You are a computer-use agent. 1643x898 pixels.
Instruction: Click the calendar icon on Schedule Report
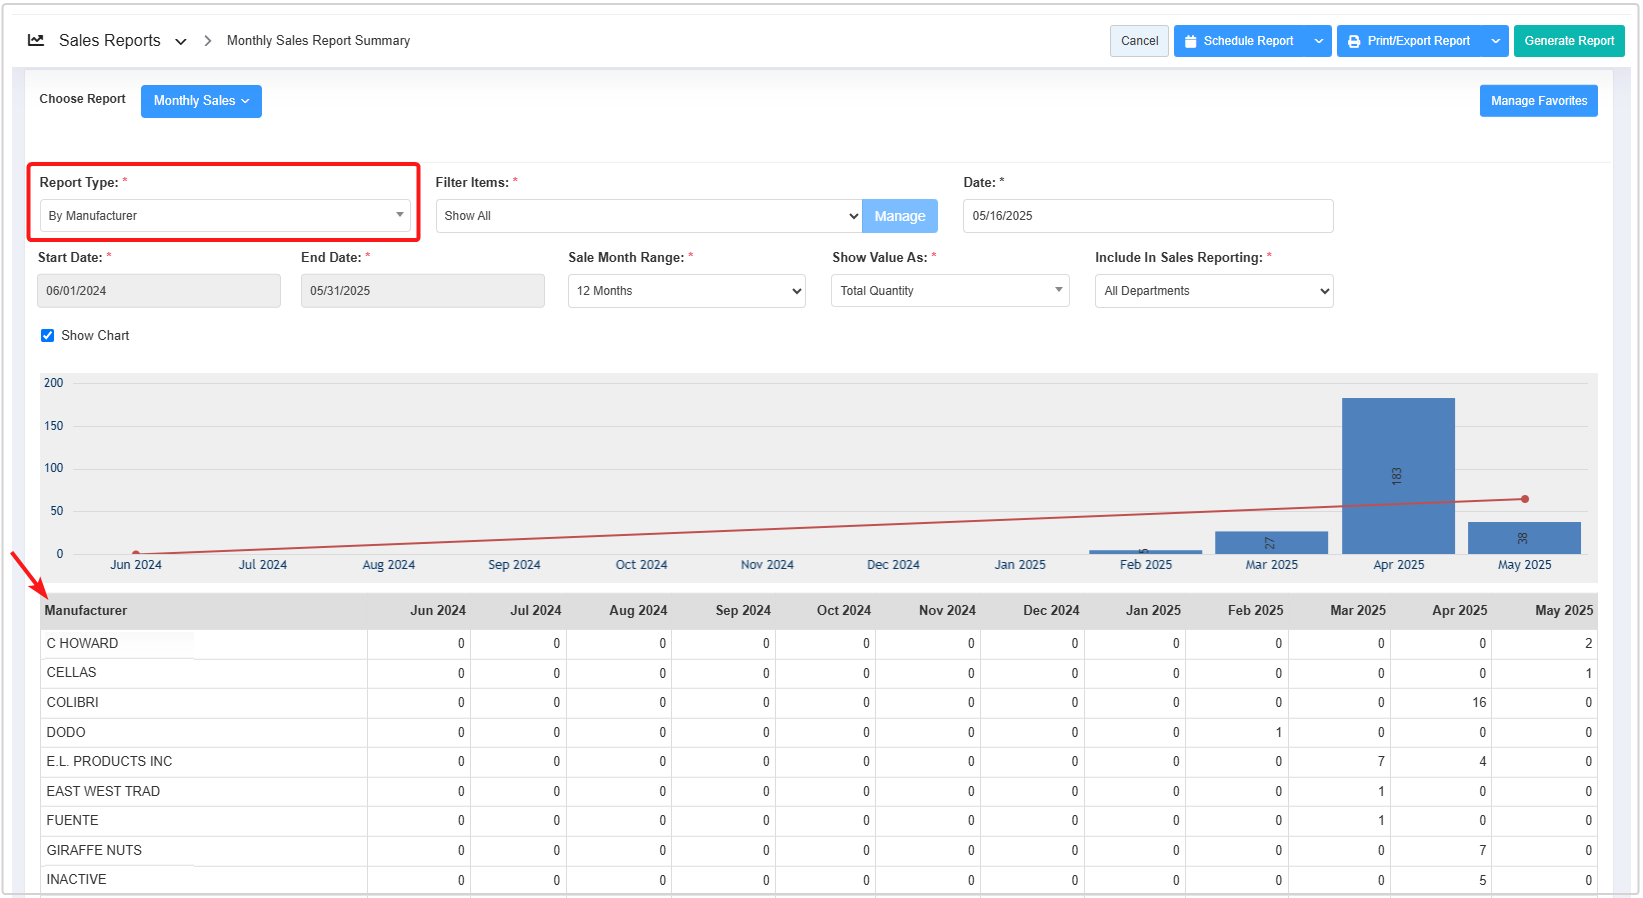[x=1190, y=41]
